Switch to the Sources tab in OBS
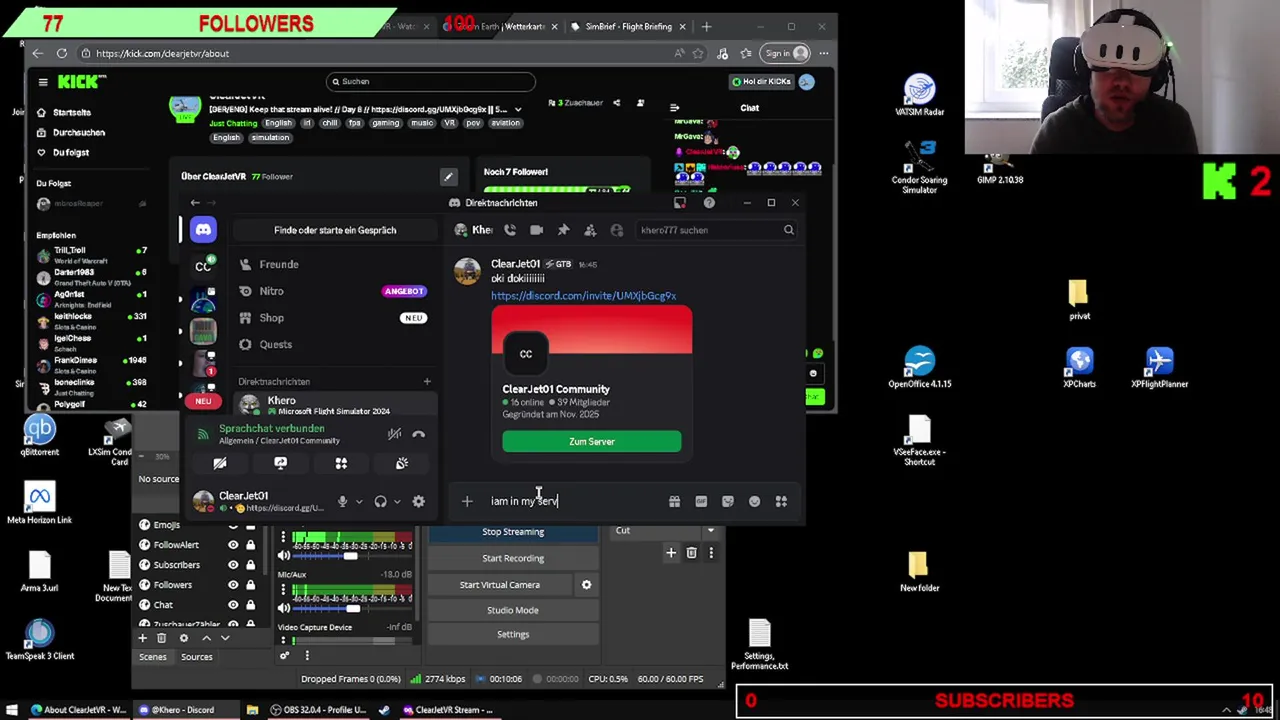Screen dimensions: 1280x720 click(x=196, y=657)
